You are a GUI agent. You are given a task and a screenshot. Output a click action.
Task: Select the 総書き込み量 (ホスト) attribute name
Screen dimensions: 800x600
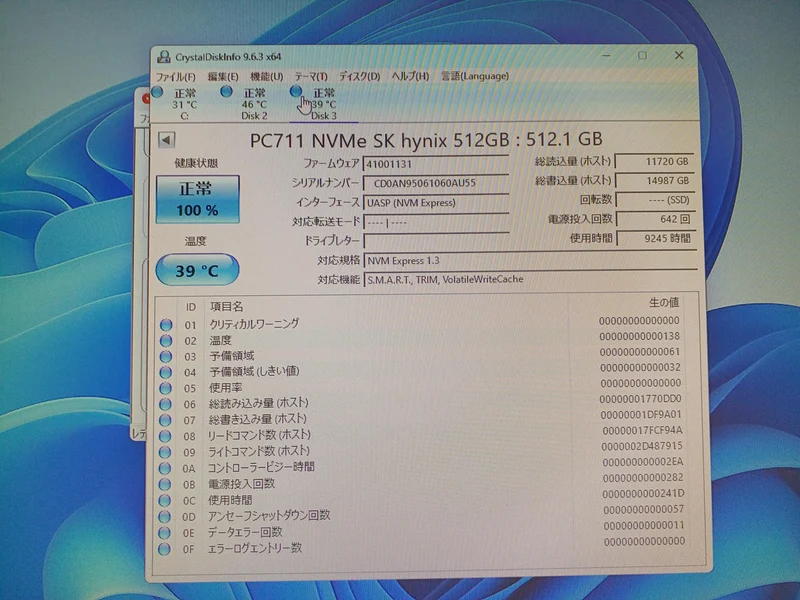tap(258, 419)
